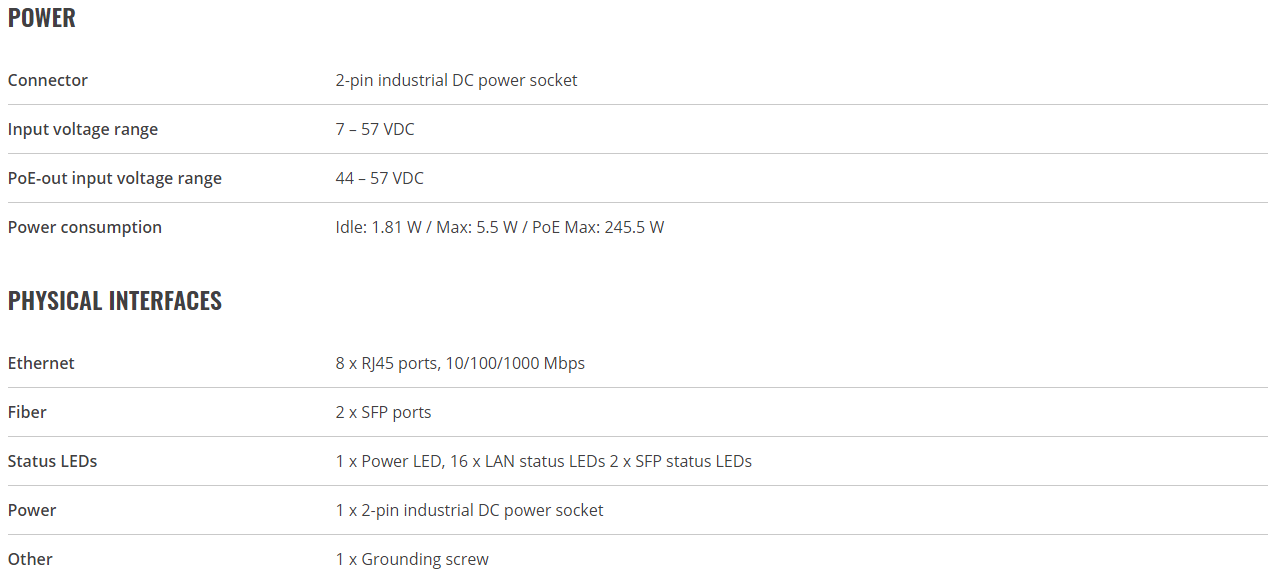This screenshot has height=588, width=1275.
Task: Click the Power LED and LAN status LEDs text
Action: [544, 461]
